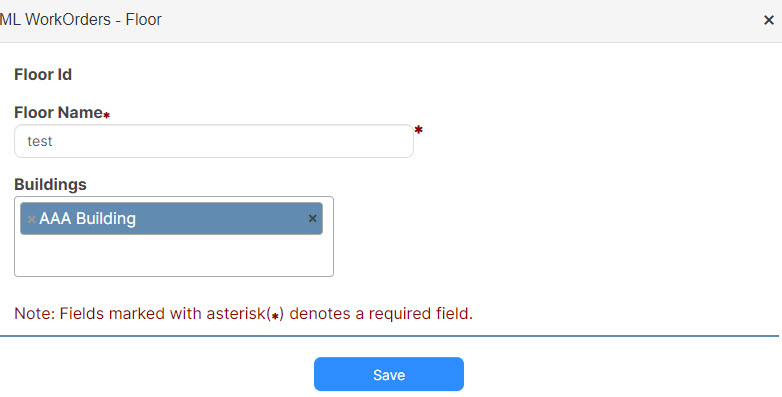Click the 'ML WorkOrders - Floor' dialog title
782x397 pixels.
(x=81, y=19)
